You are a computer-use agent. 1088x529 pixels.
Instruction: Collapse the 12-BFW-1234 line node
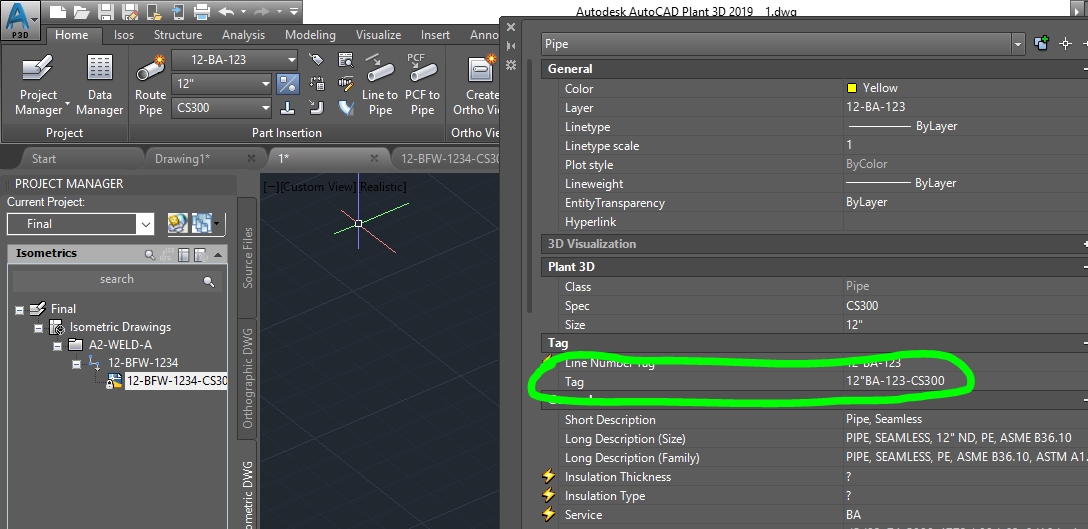pyautogui.click(x=76, y=364)
